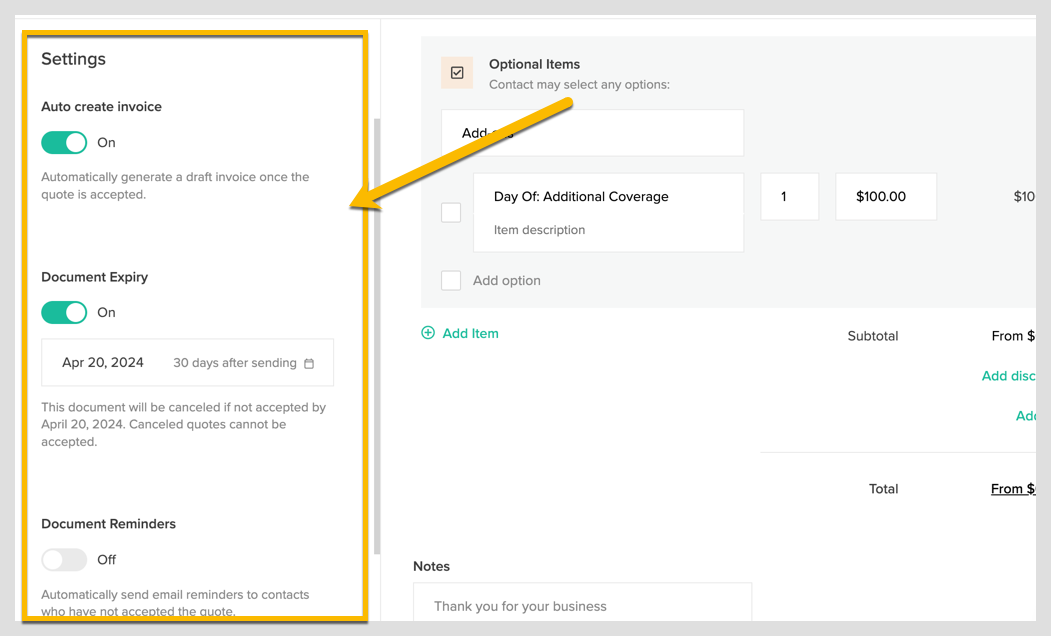Click the Notes text box
This screenshot has width=1051, height=636.
(x=582, y=606)
